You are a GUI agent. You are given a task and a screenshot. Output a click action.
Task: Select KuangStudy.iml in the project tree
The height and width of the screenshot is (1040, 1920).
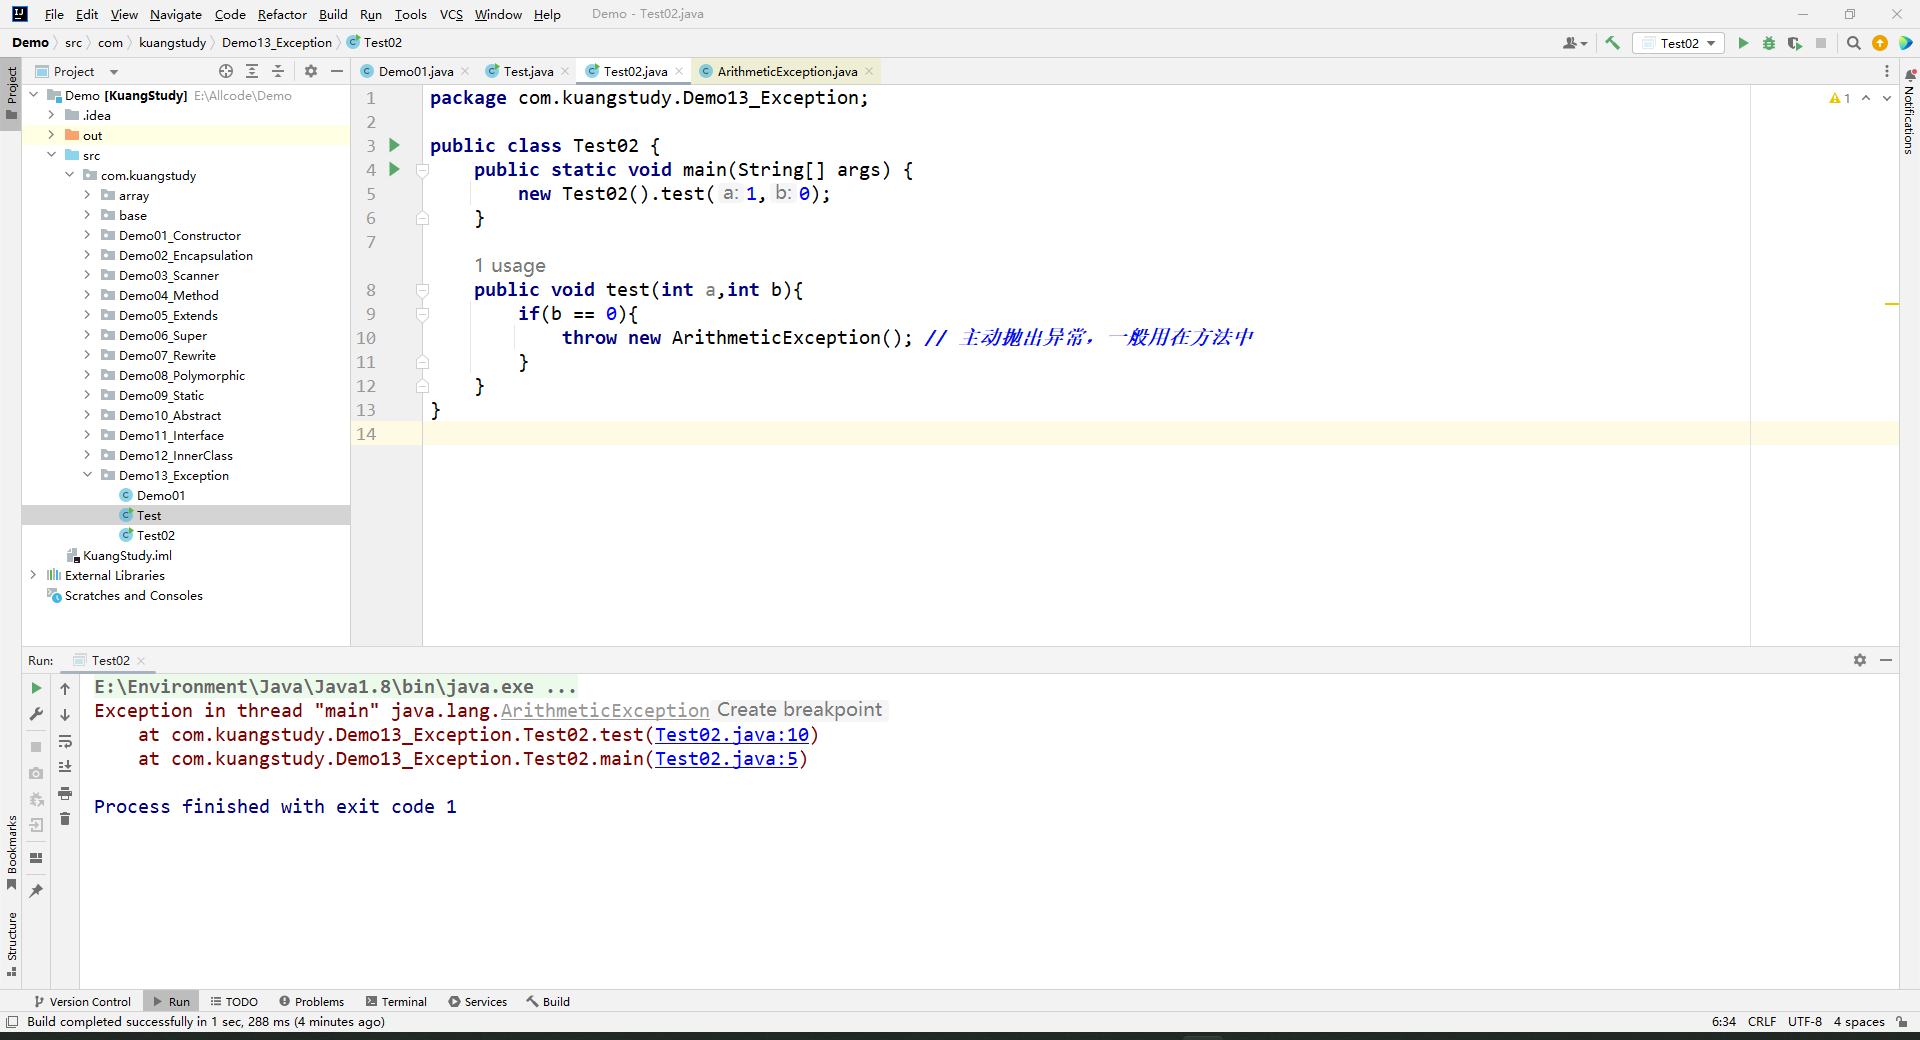click(127, 555)
